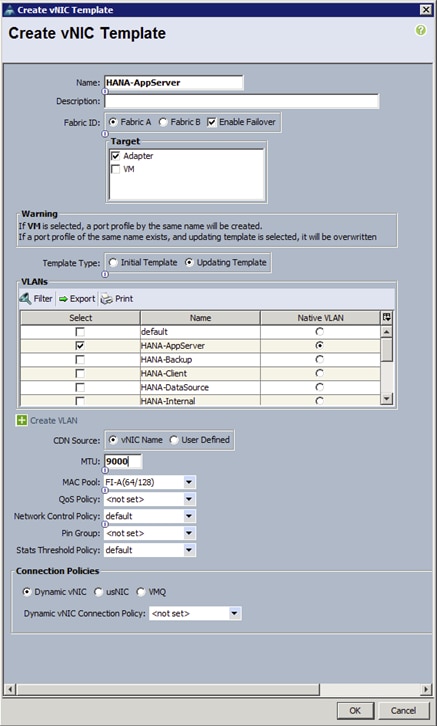Click the OK button
437x726 pixels.
coord(355,711)
